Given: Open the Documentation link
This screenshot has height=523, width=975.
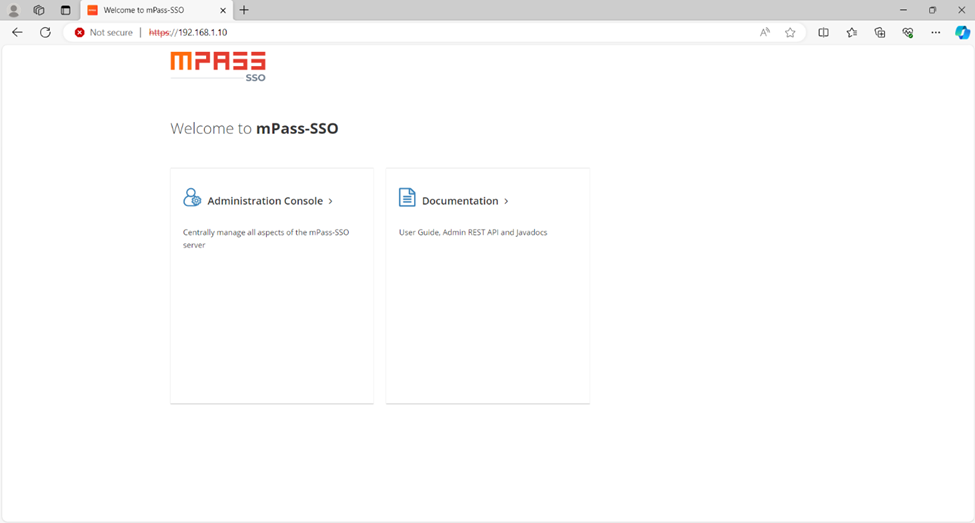Looking at the screenshot, I should [x=460, y=201].
